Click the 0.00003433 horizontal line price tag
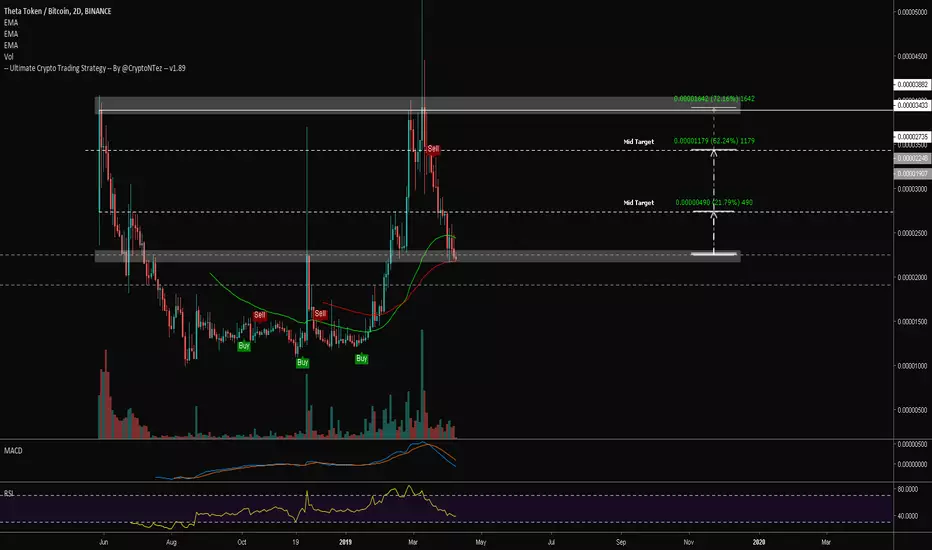Image resolution: width=932 pixels, height=550 pixels. click(x=912, y=105)
